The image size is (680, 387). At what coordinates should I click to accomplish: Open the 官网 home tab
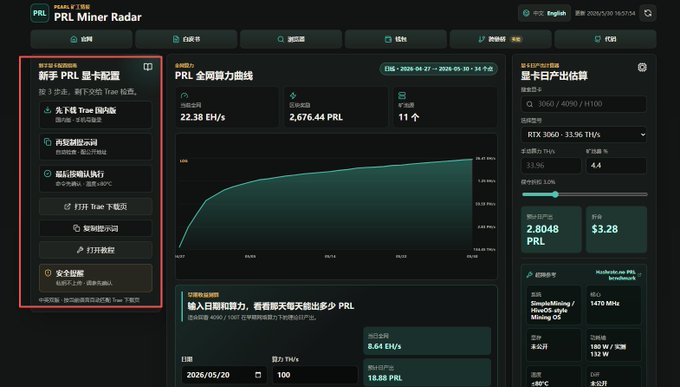pyautogui.click(x=82, y=39)
